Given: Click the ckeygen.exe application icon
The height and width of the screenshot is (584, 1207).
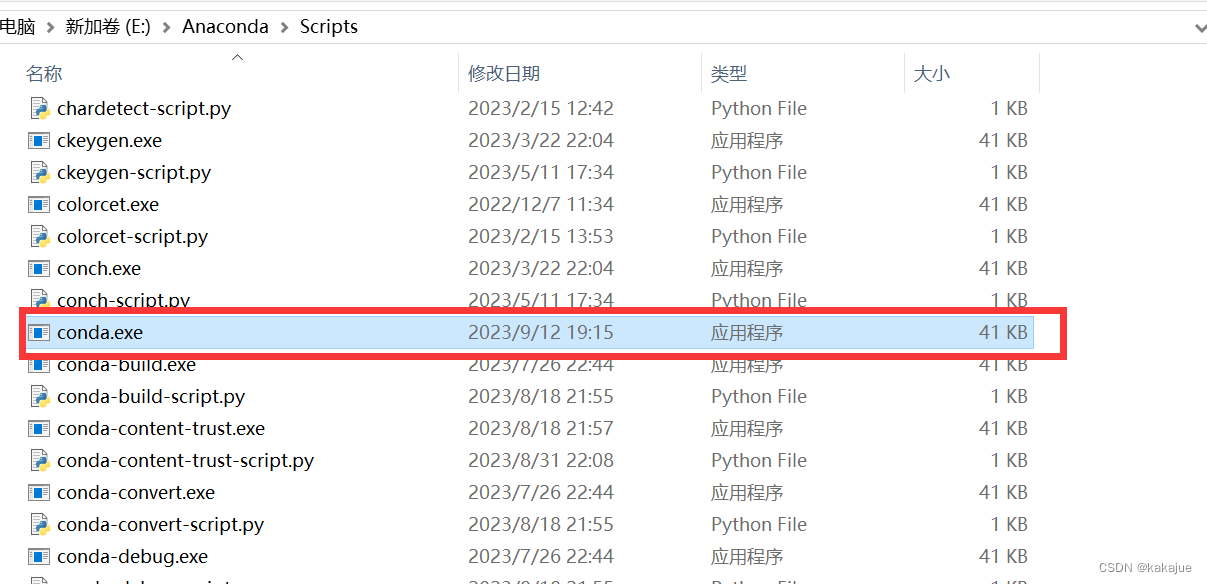Looking at the screenshot, I should (x=40, y=140).
